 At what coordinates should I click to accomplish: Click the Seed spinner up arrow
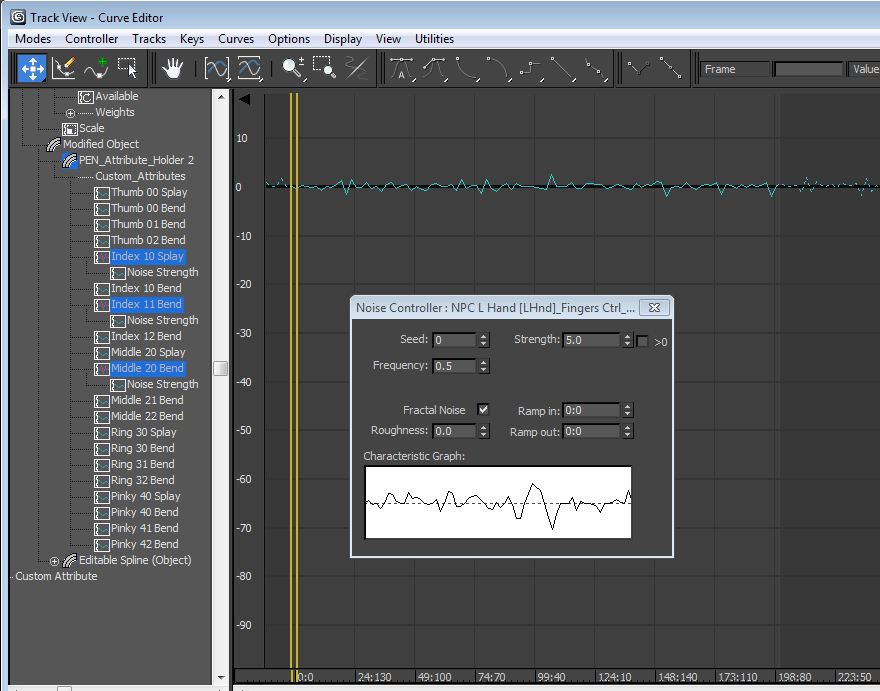coord(483,336)
